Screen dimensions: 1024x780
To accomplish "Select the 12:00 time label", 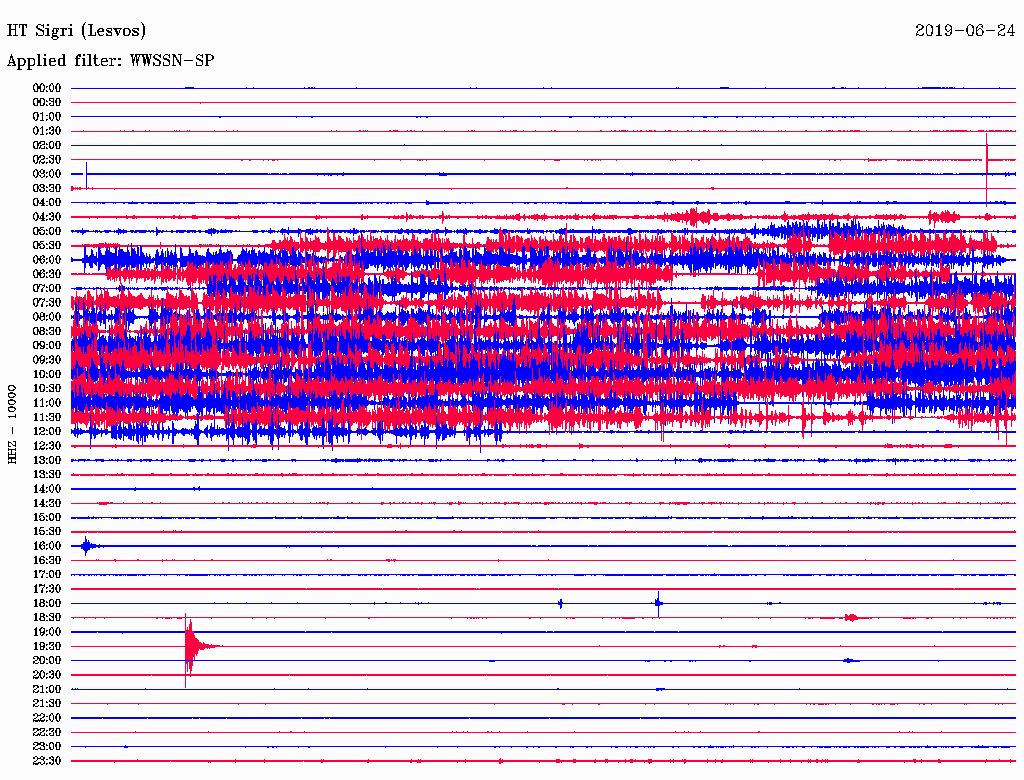I will click(x=47, y=432).
